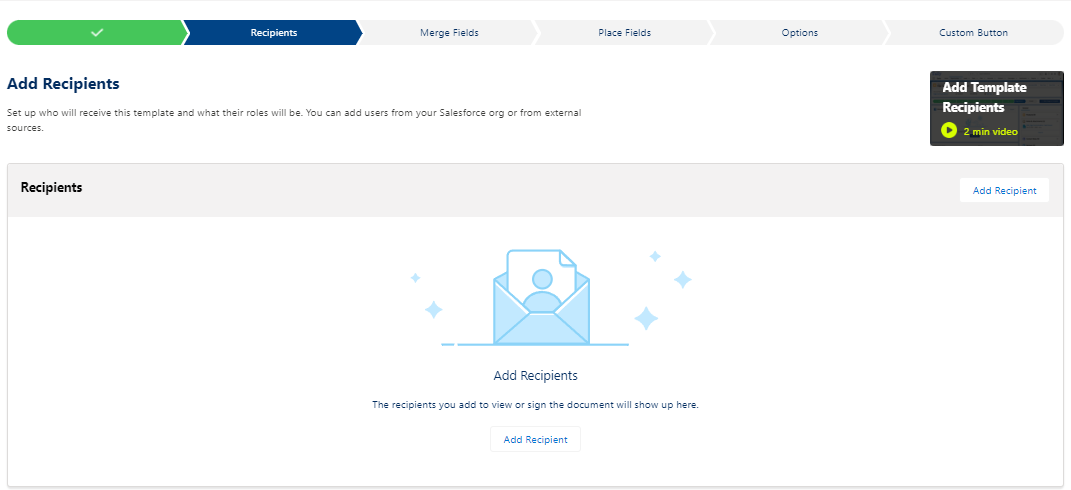Click the "recipients you add" helper text

pos(535,405)
